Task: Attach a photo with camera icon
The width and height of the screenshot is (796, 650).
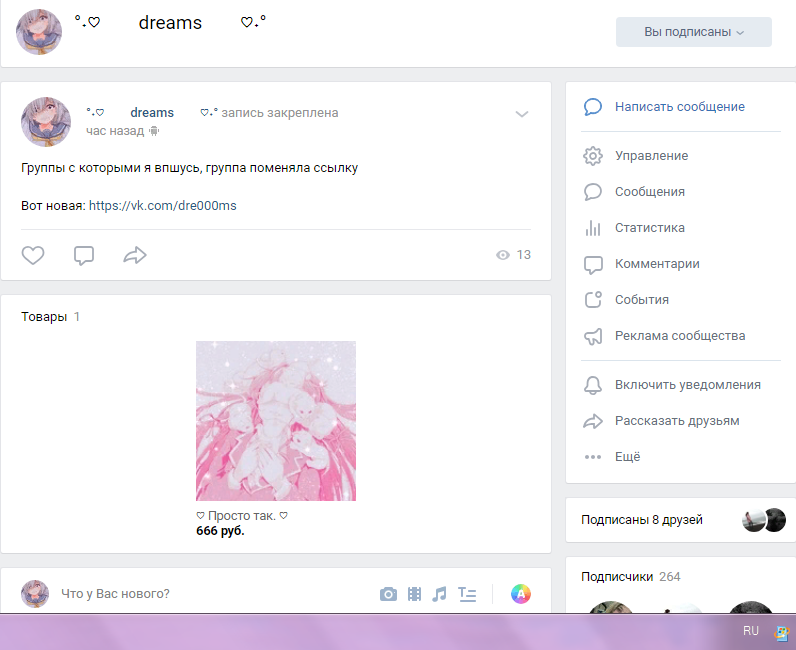Action: [x=388, y=594]
